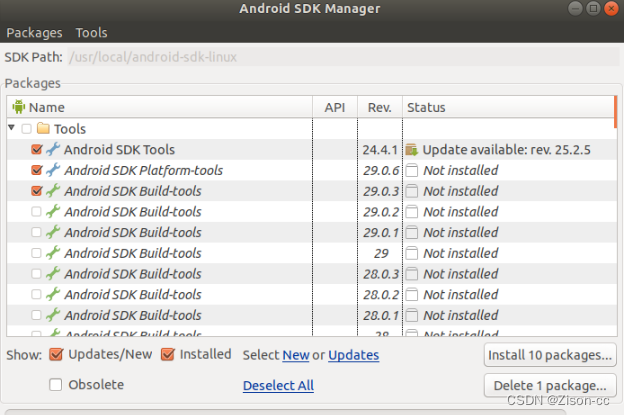Click the package list vertical scrollbar thumb
This screenshot has width=625, height=415.
coord(615,112)
